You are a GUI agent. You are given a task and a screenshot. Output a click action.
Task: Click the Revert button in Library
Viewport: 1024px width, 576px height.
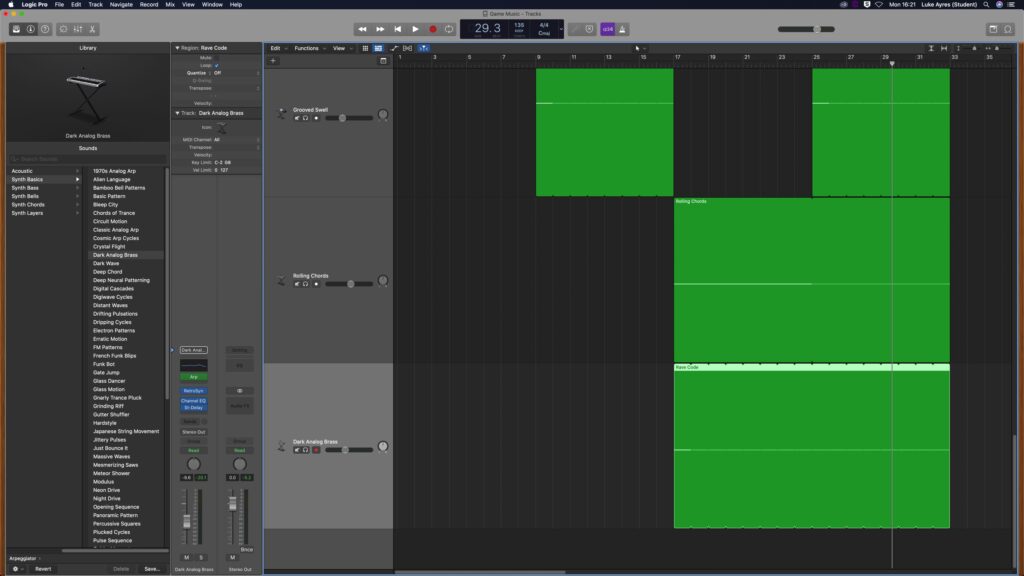click(x=43, y=569)
